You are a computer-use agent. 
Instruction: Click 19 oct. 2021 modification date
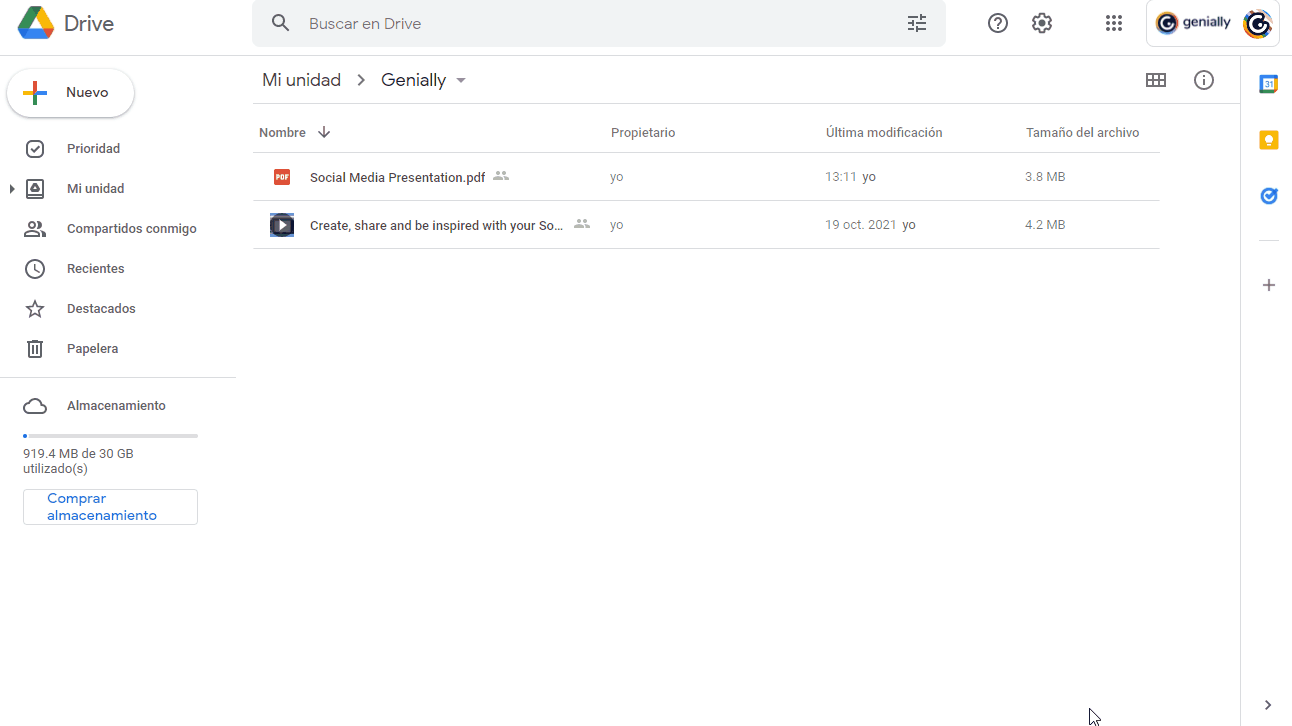pos(861,225)
